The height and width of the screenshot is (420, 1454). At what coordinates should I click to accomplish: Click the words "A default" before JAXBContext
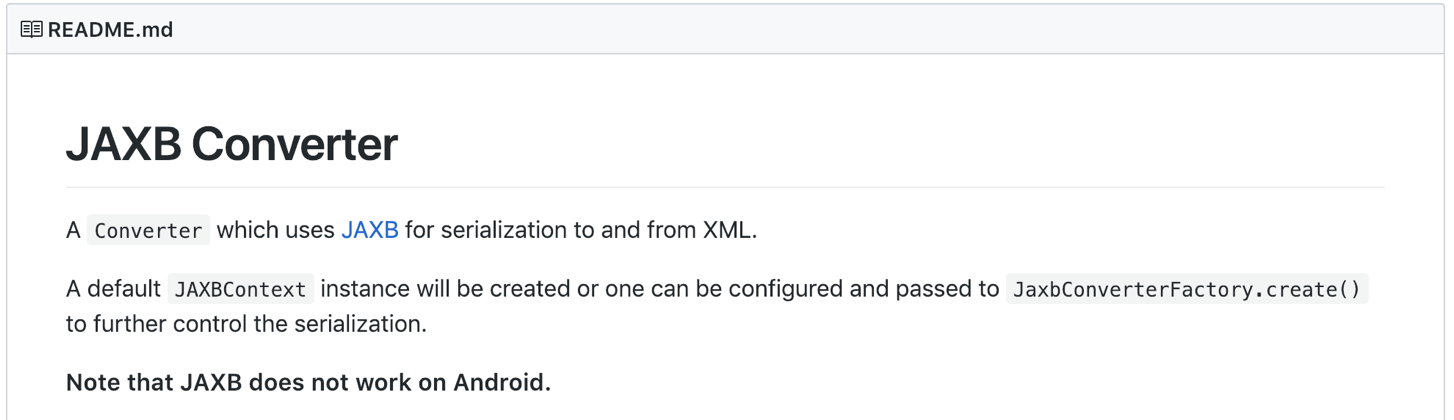(x=112, y=290)
